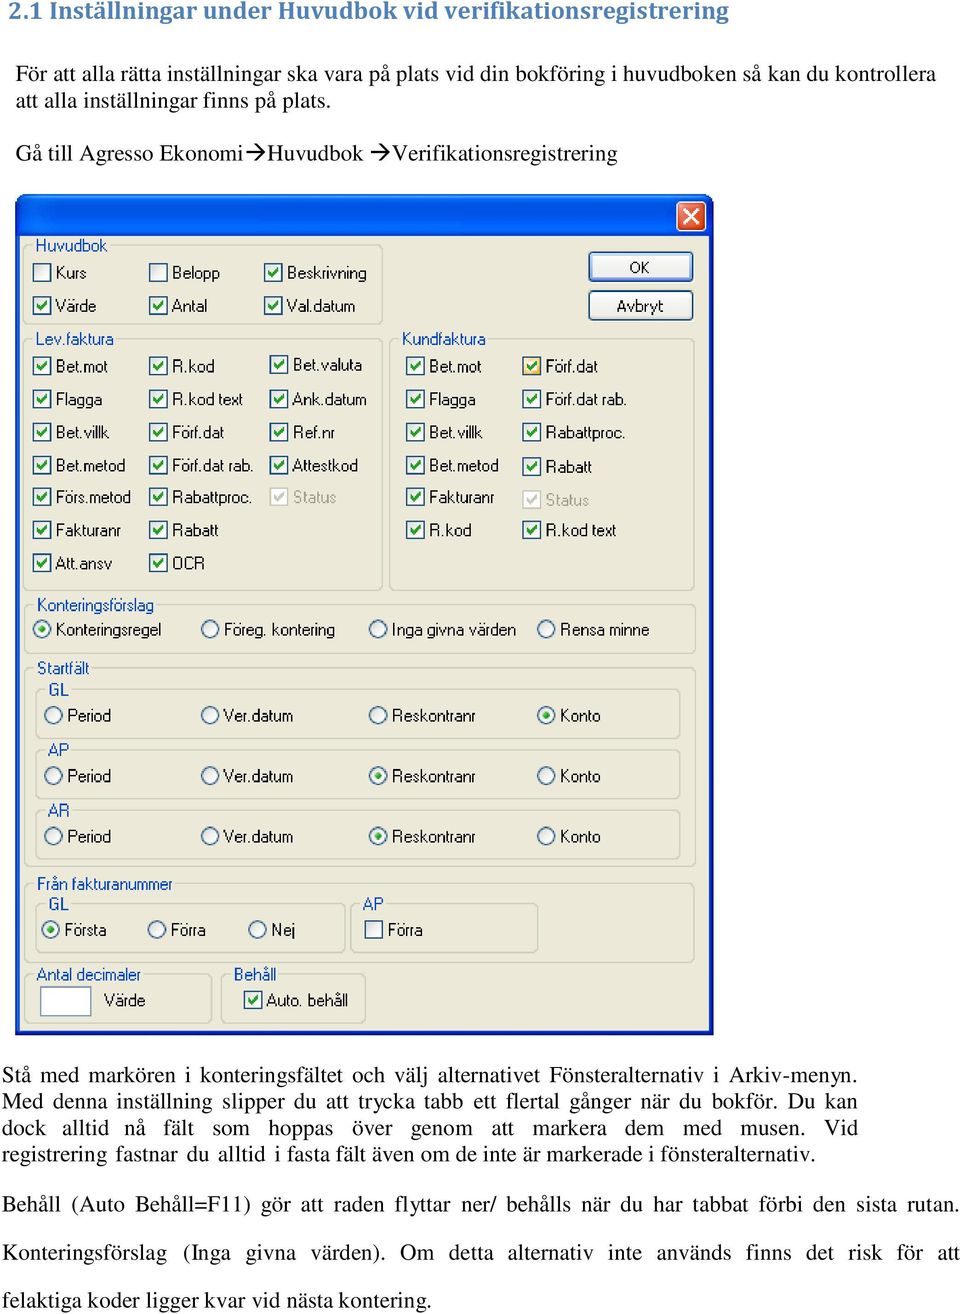
Task: Select Rensa minne radio button
Action: coord(546,629)
